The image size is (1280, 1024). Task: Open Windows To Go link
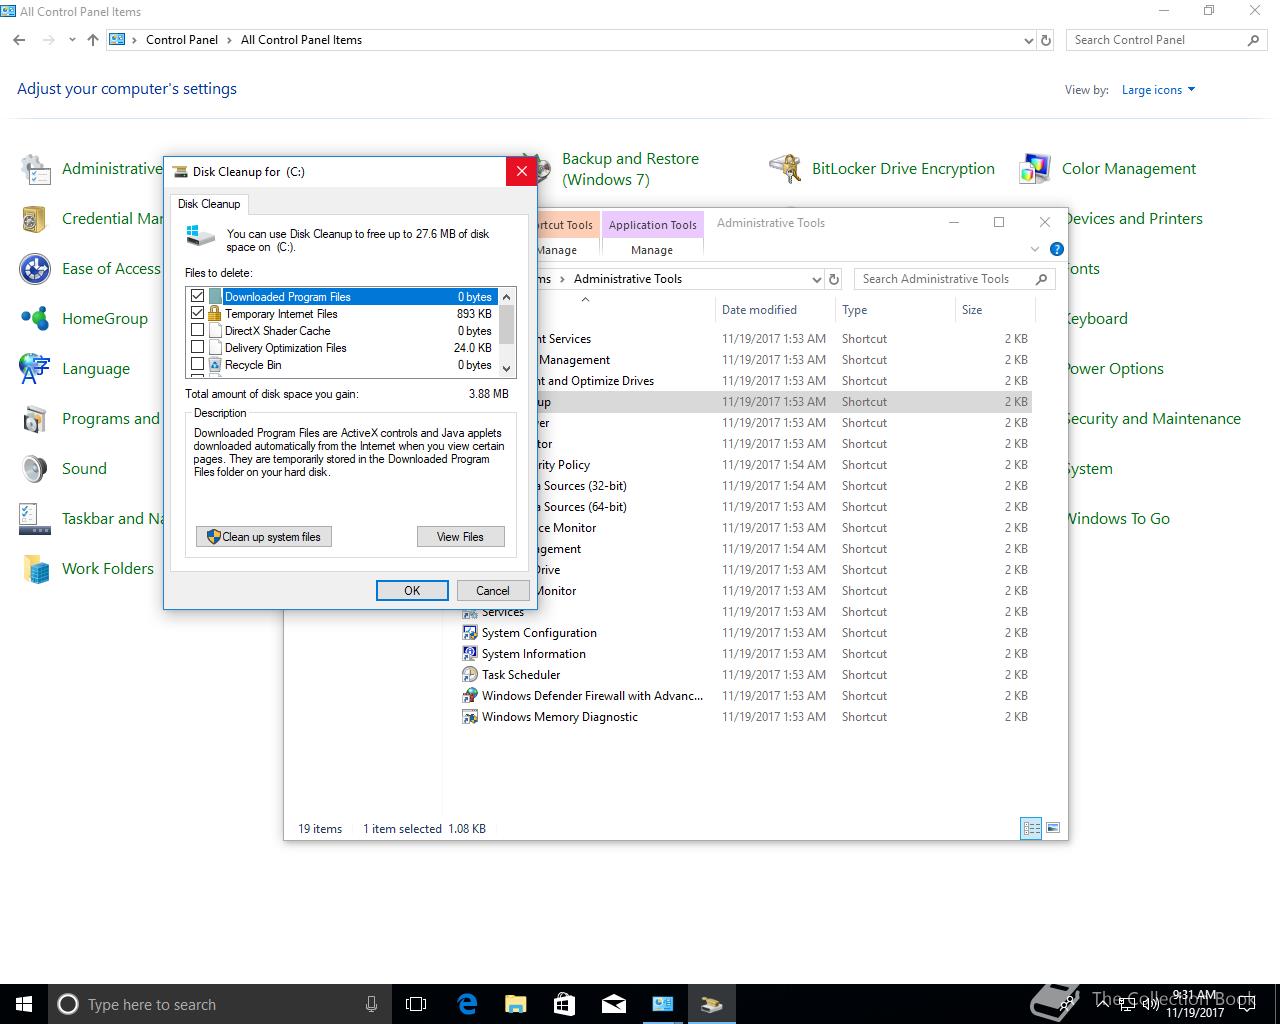(x=1116, y=519)
